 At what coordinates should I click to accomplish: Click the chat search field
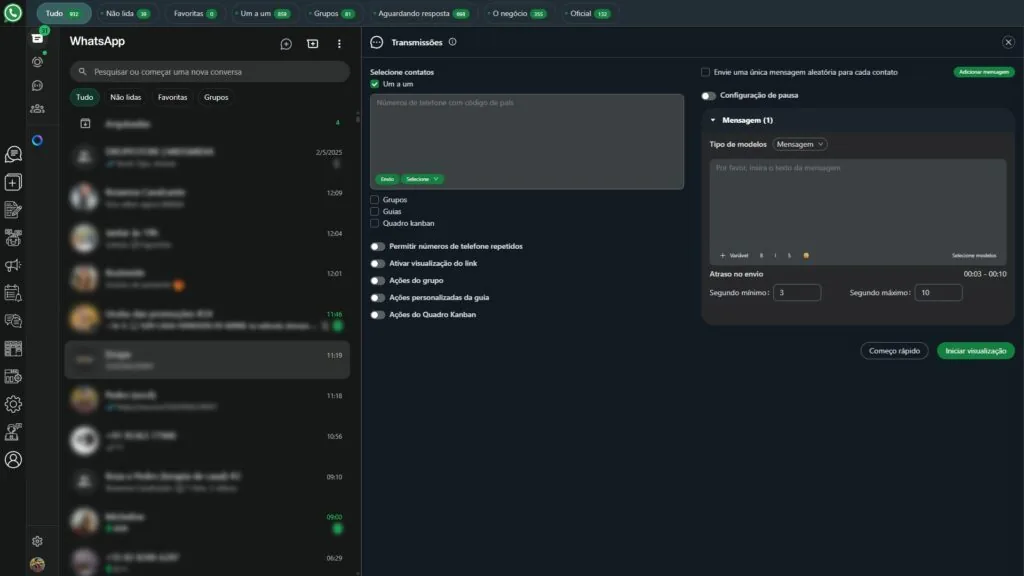(210, 72)
